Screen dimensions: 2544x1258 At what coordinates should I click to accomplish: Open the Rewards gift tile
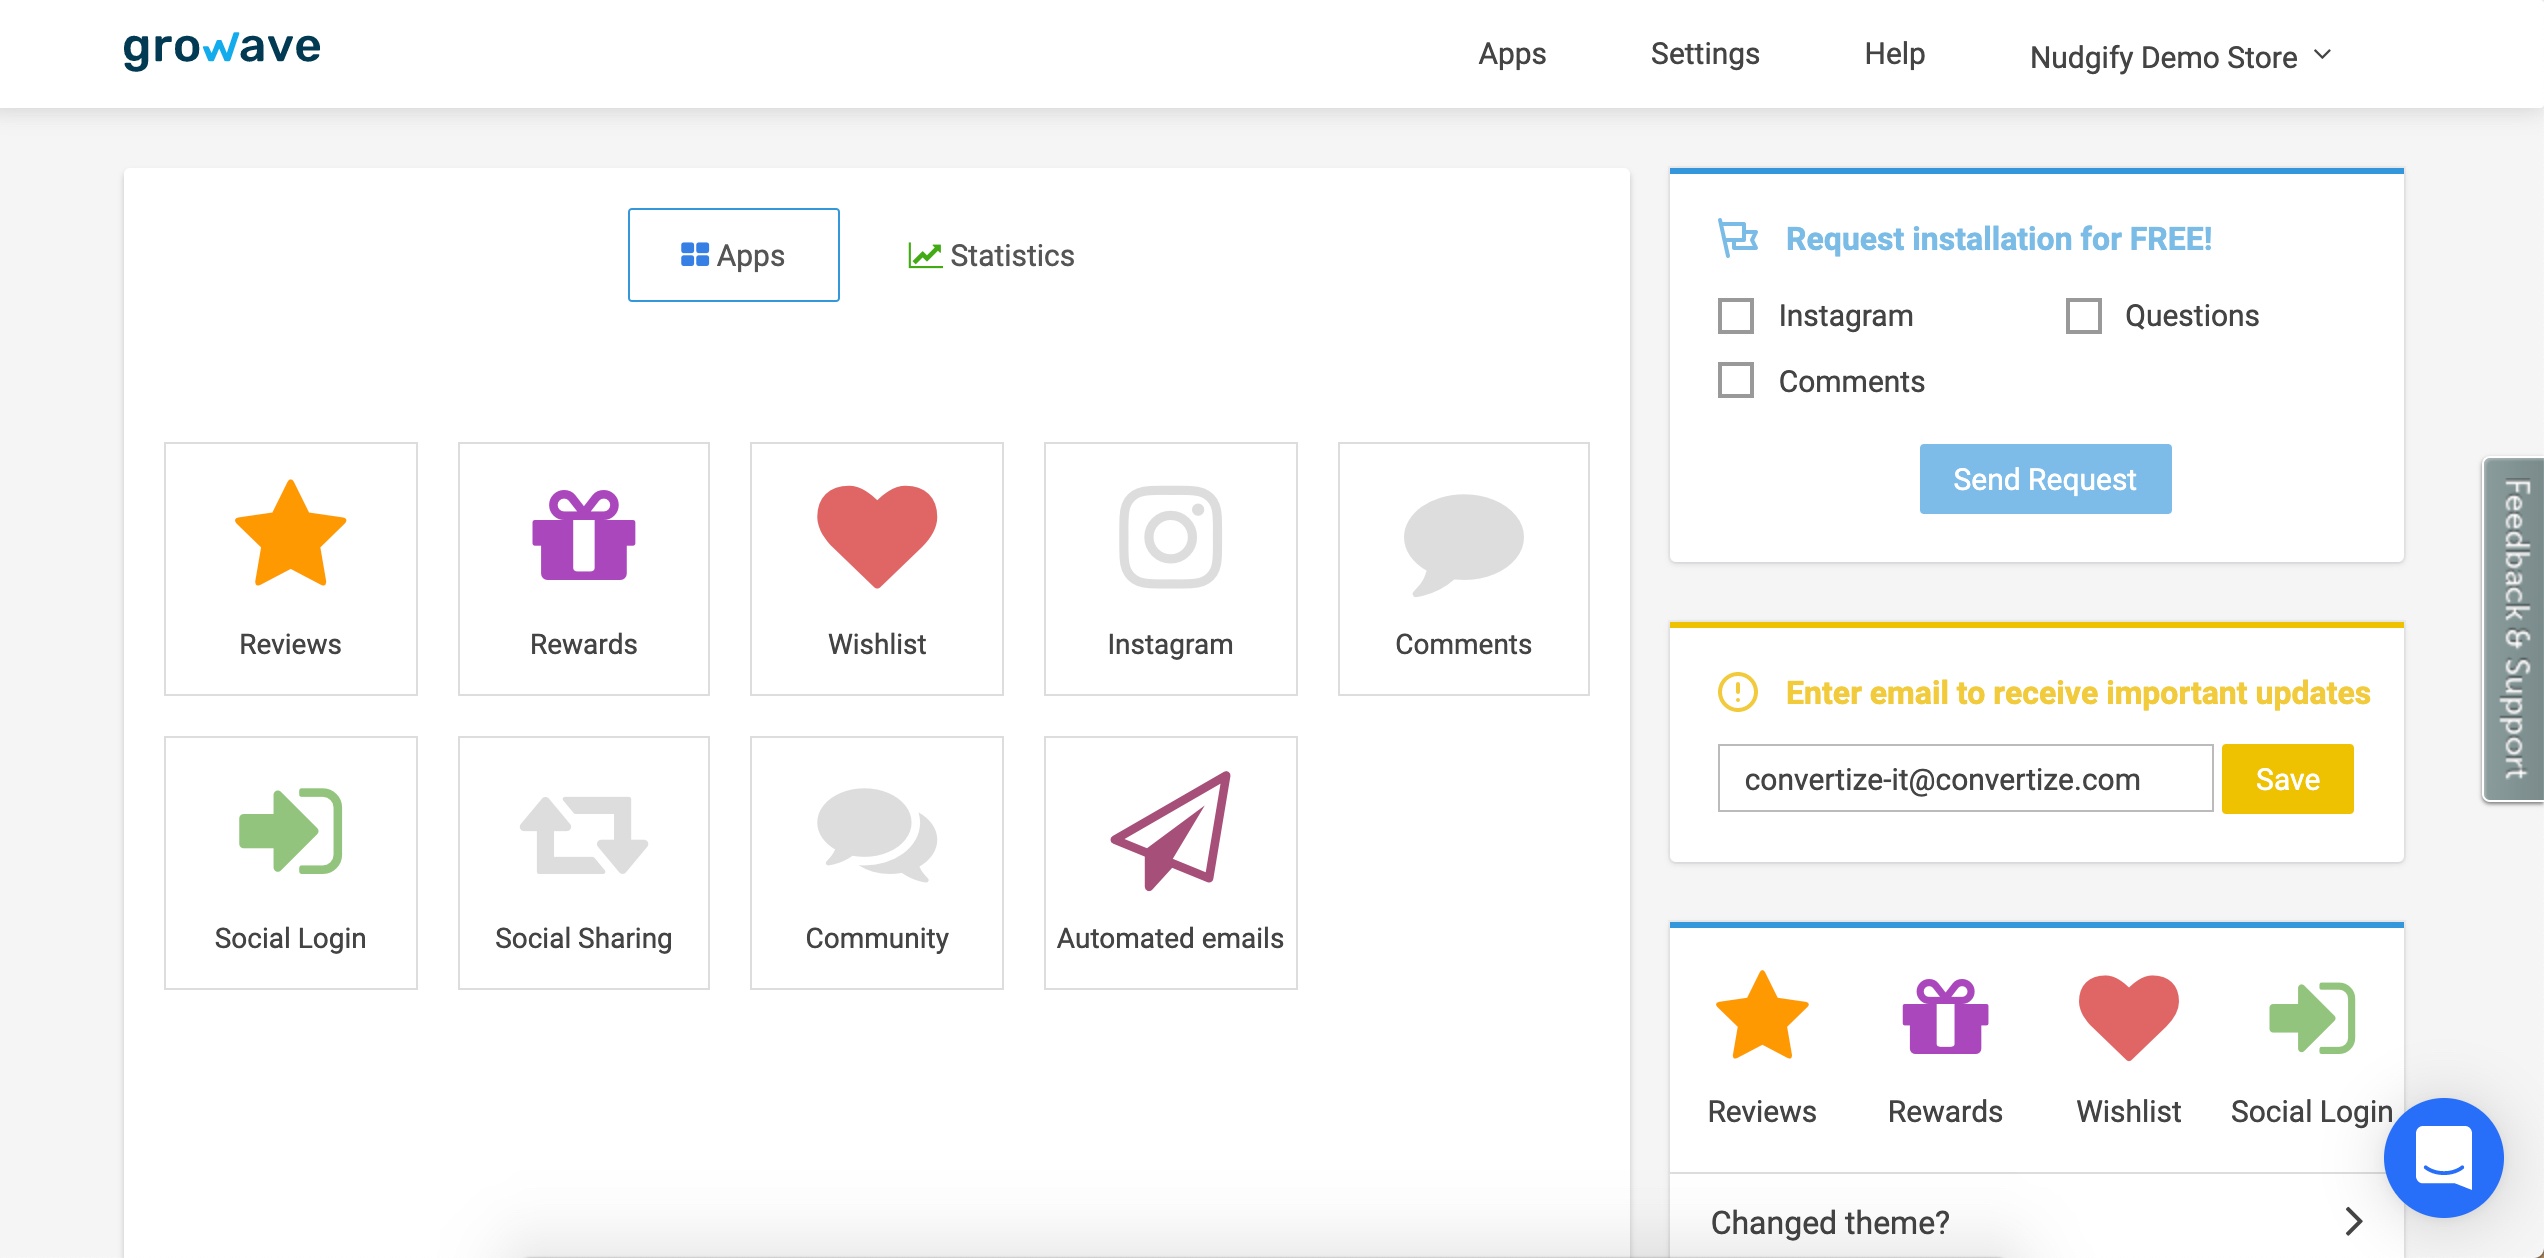tap(584, 568)
